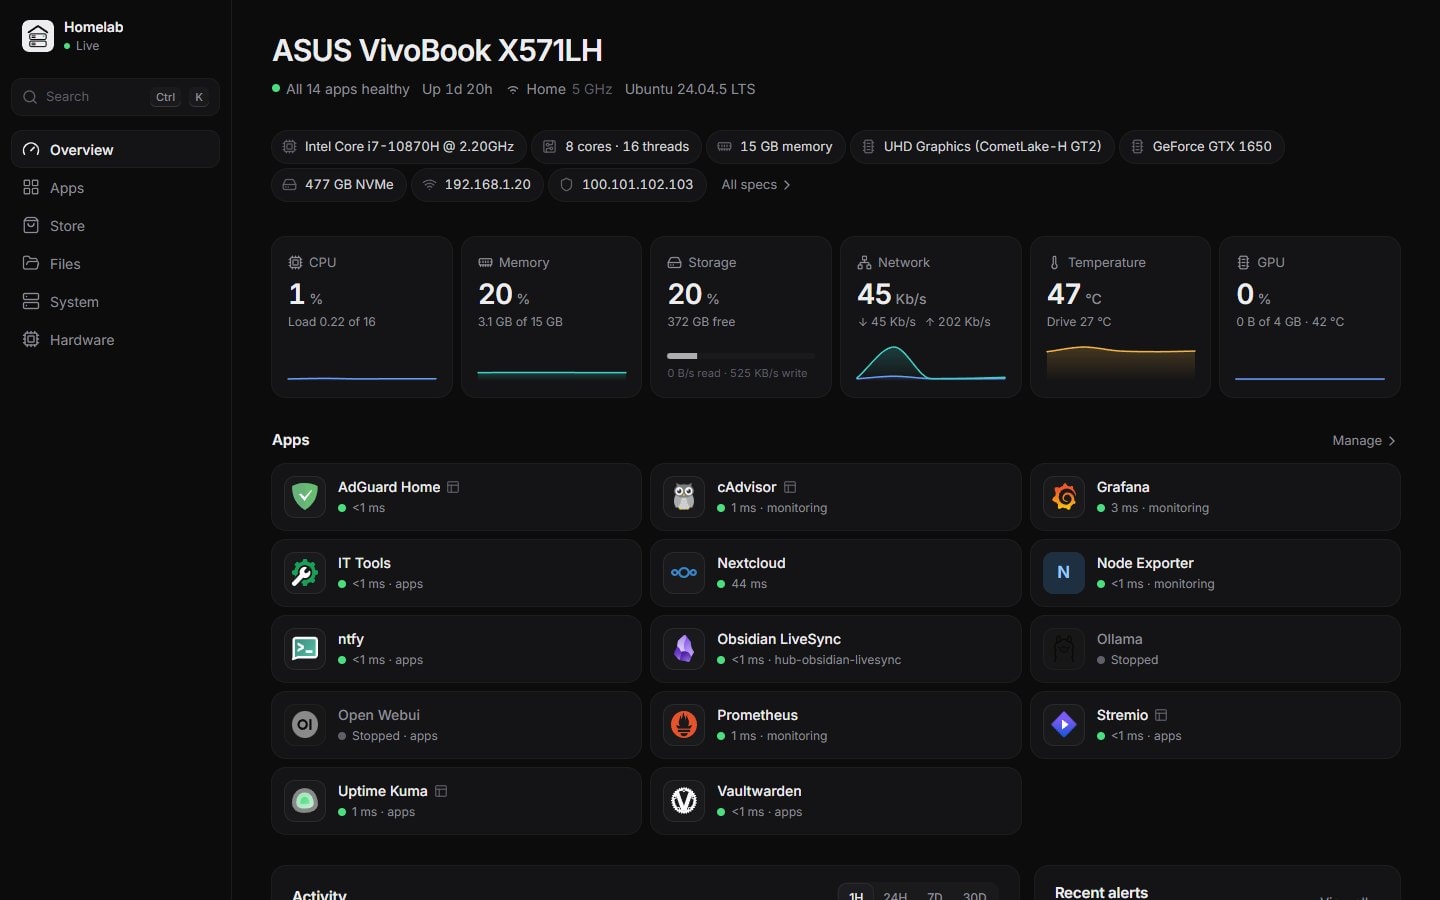The width and height of the screenshot is (1440, 900).
Task: Open the Network metric card
Action: pos(931,317)
